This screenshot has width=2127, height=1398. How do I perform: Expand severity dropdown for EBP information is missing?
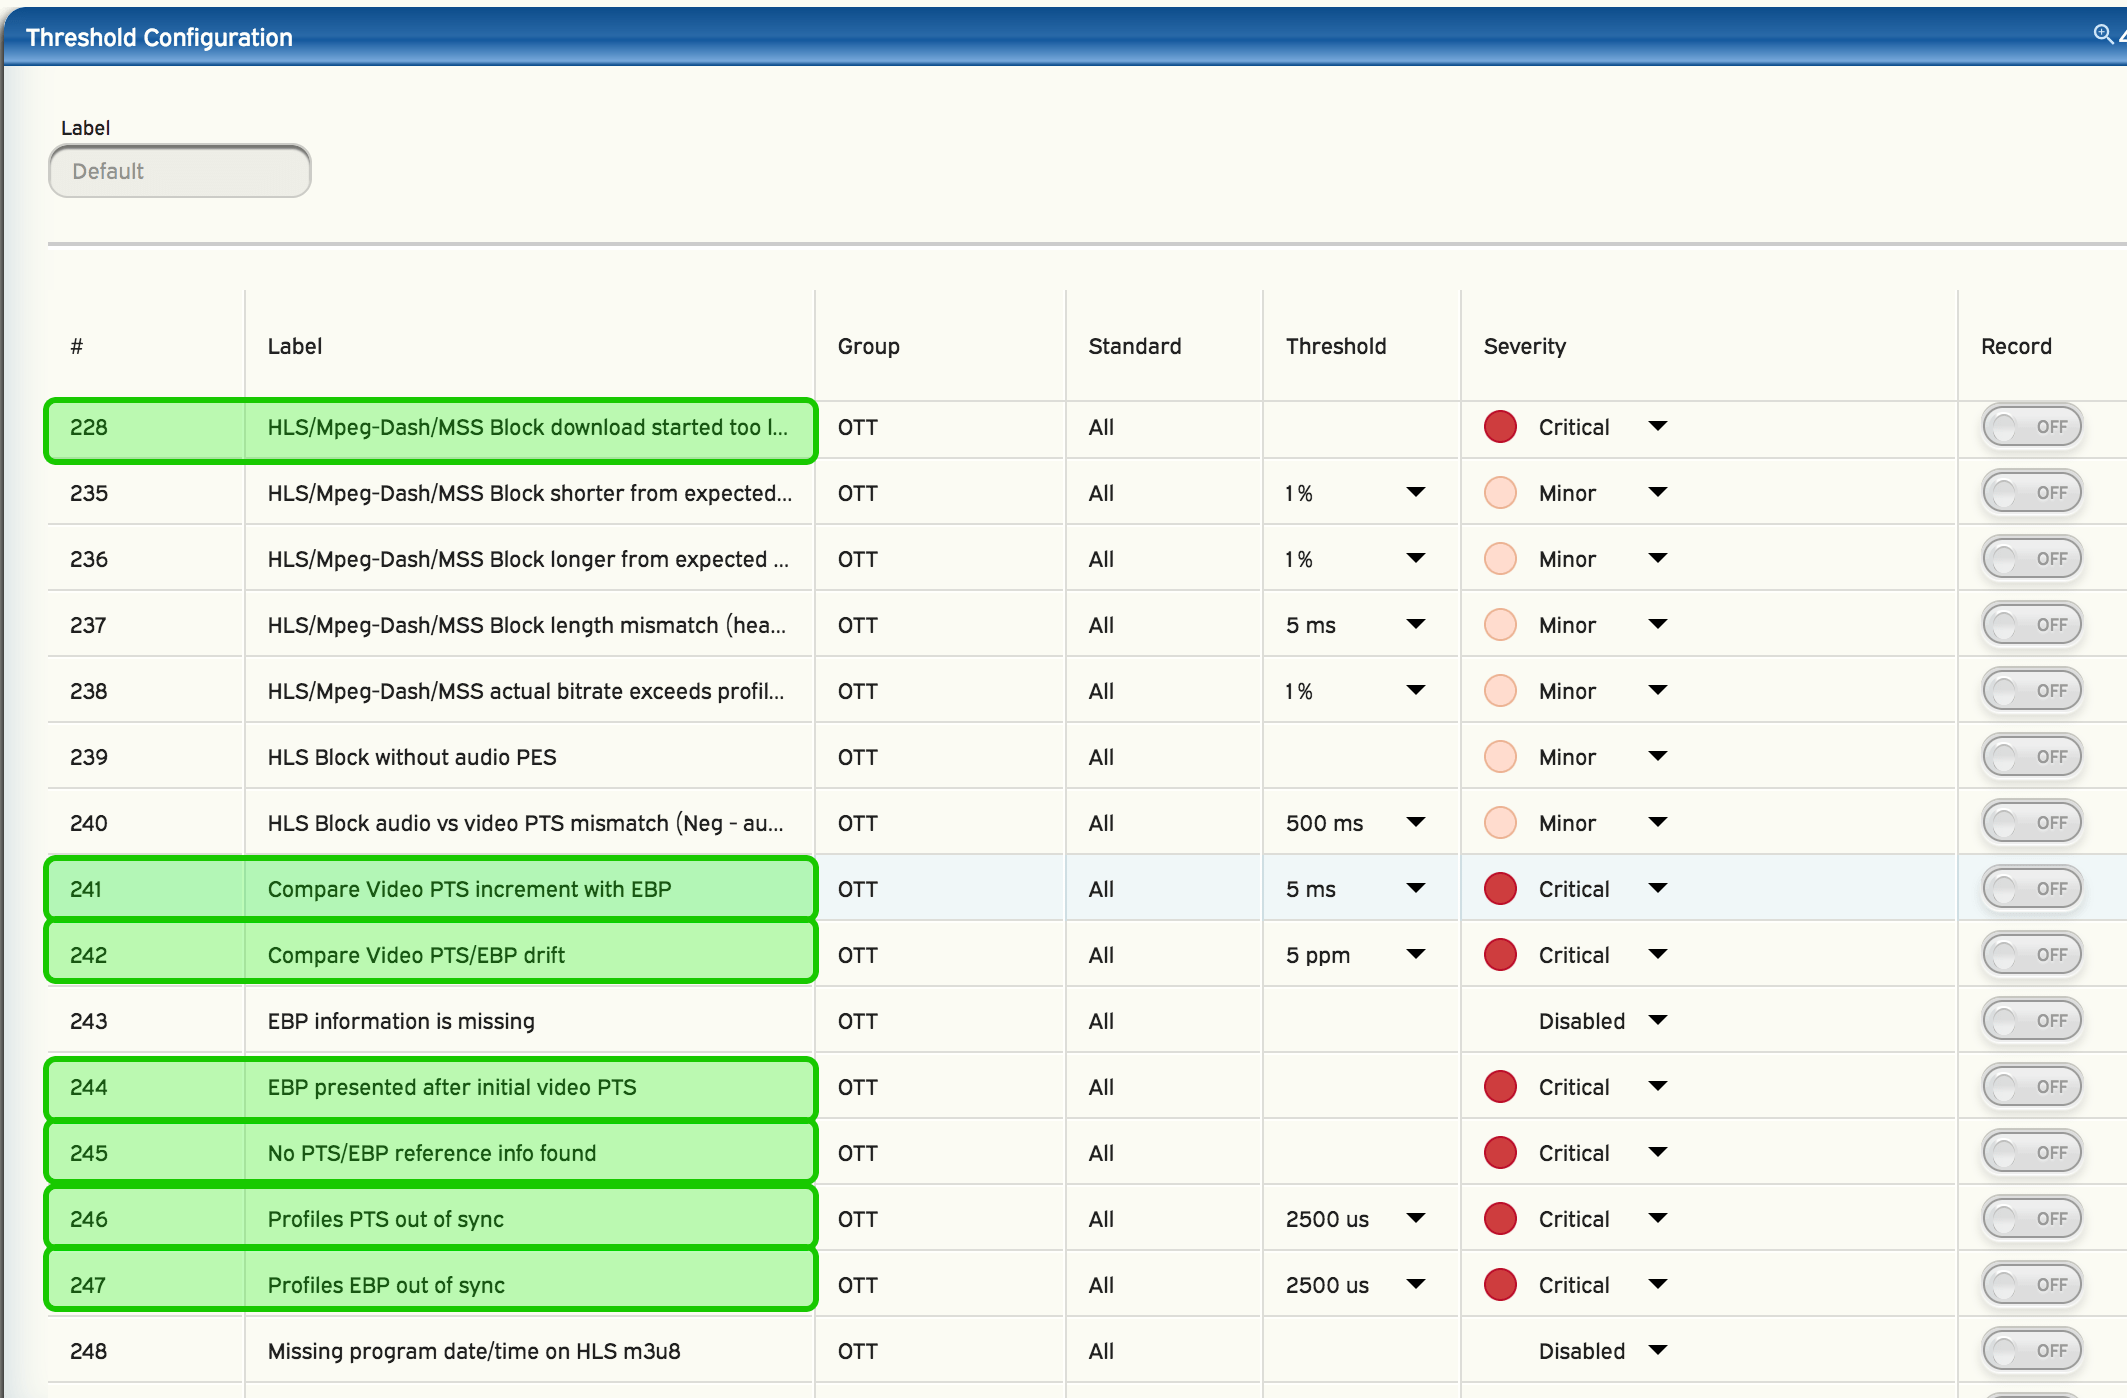[1657, 1021]
